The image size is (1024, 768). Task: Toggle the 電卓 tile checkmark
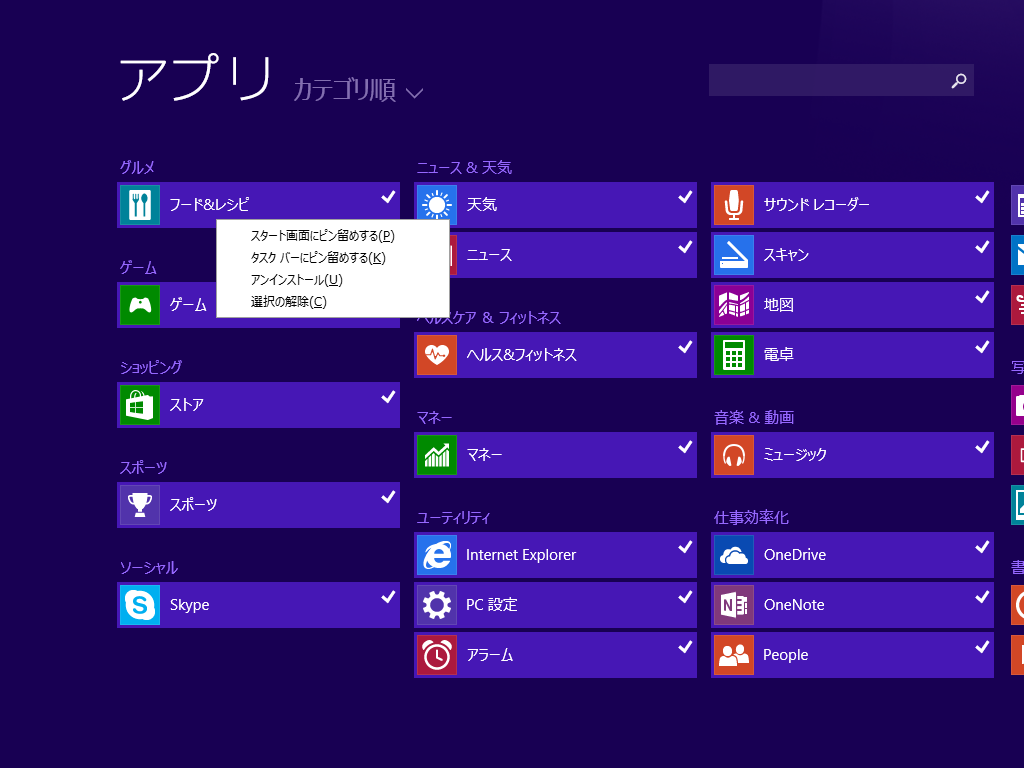click(982, 347)
